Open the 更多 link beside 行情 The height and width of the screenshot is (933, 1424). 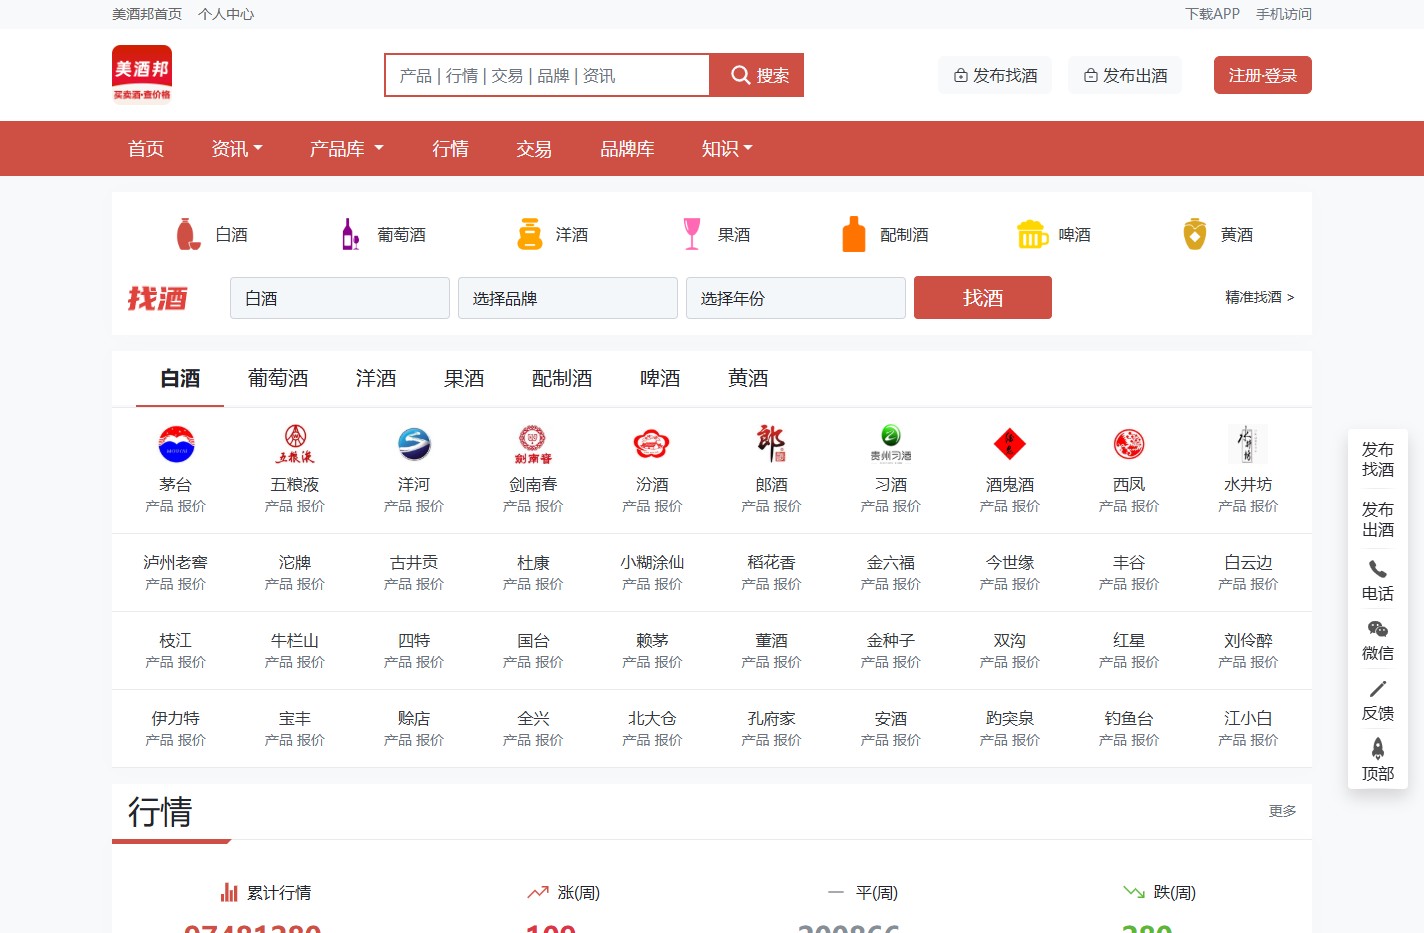1282,811
